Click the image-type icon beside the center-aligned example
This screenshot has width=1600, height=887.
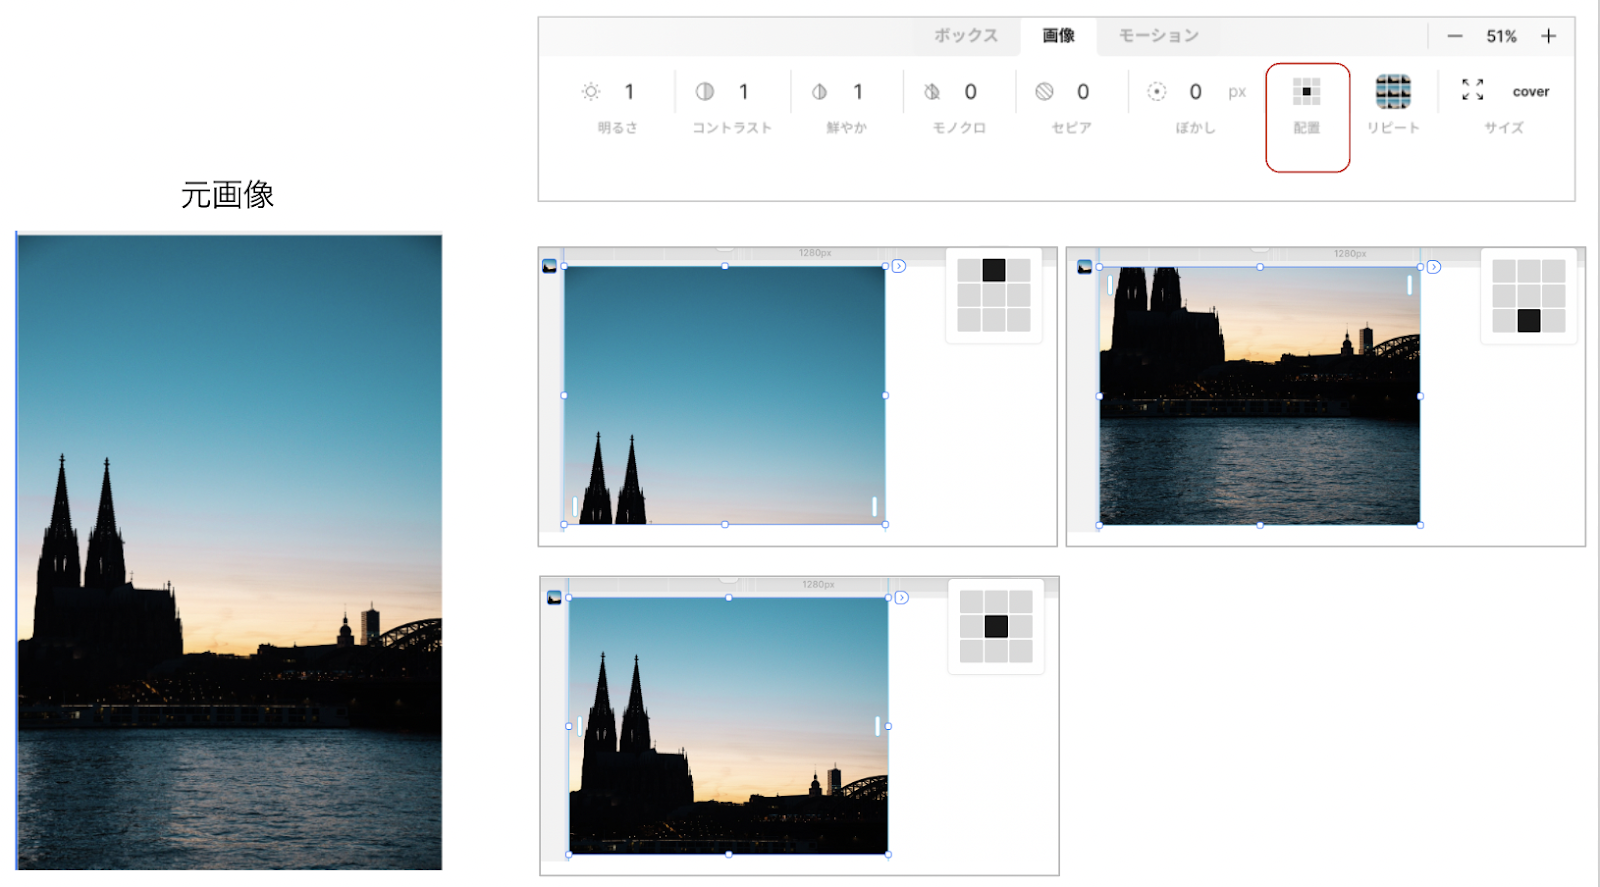coord(554,598)
